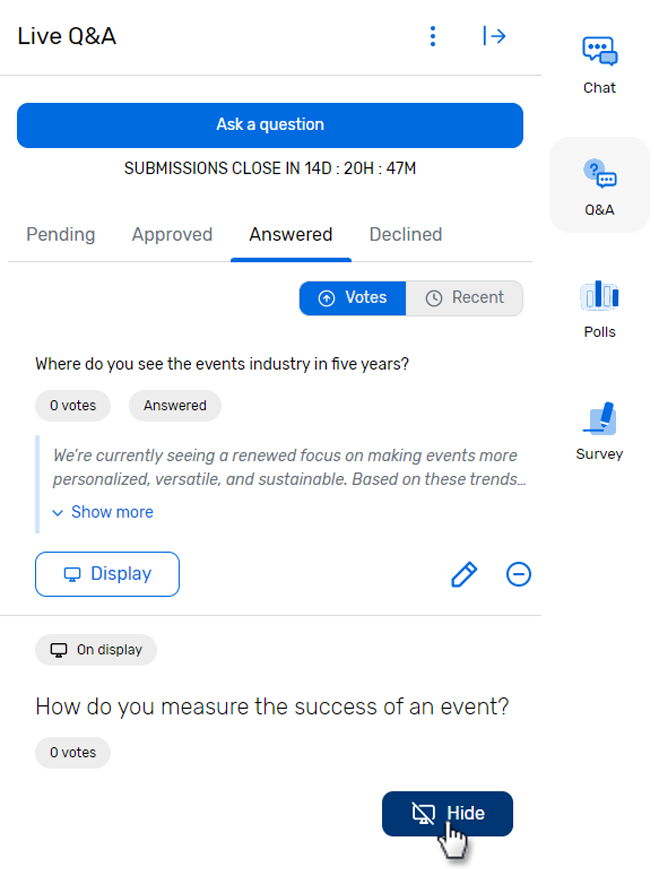This screenshot has width=654, height=869.
Task: Switch to the Pending tab
Action: coord(61,235)
